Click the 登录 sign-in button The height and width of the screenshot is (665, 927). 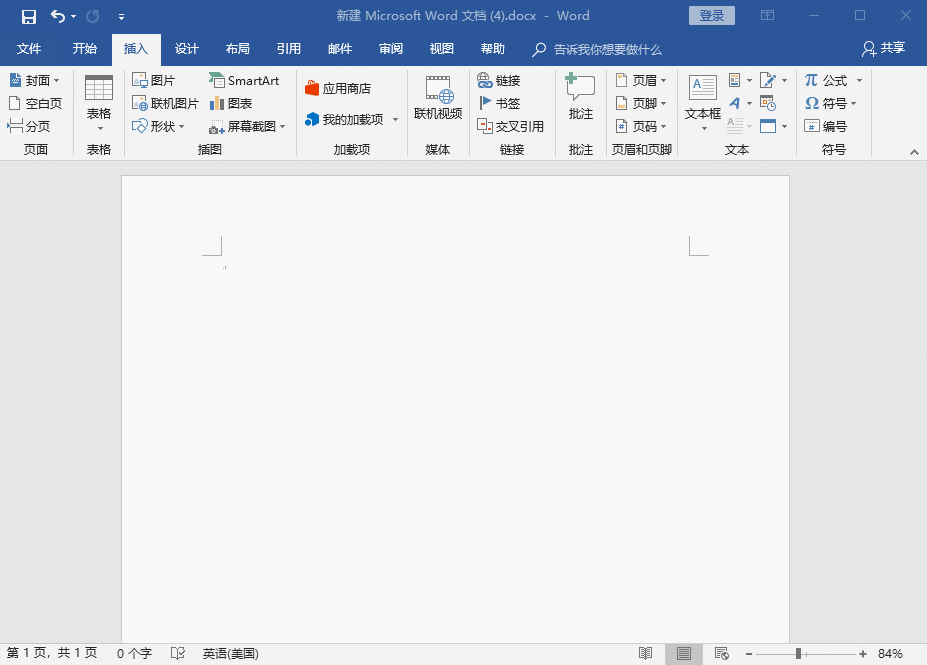711,15
